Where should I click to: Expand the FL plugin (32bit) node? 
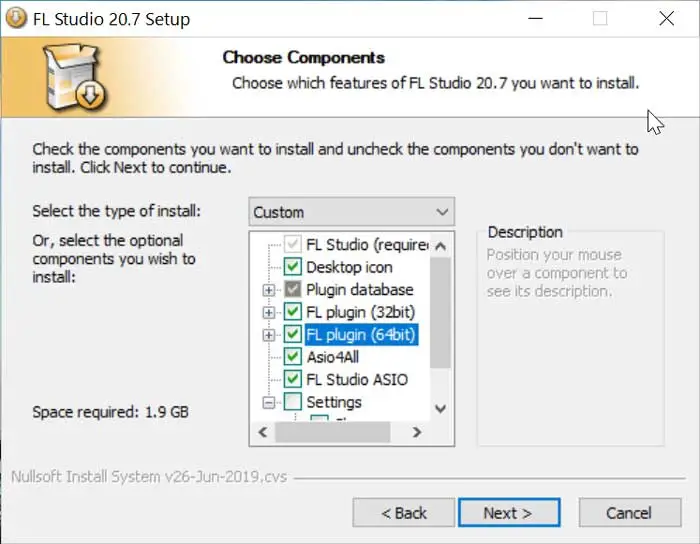268,312
